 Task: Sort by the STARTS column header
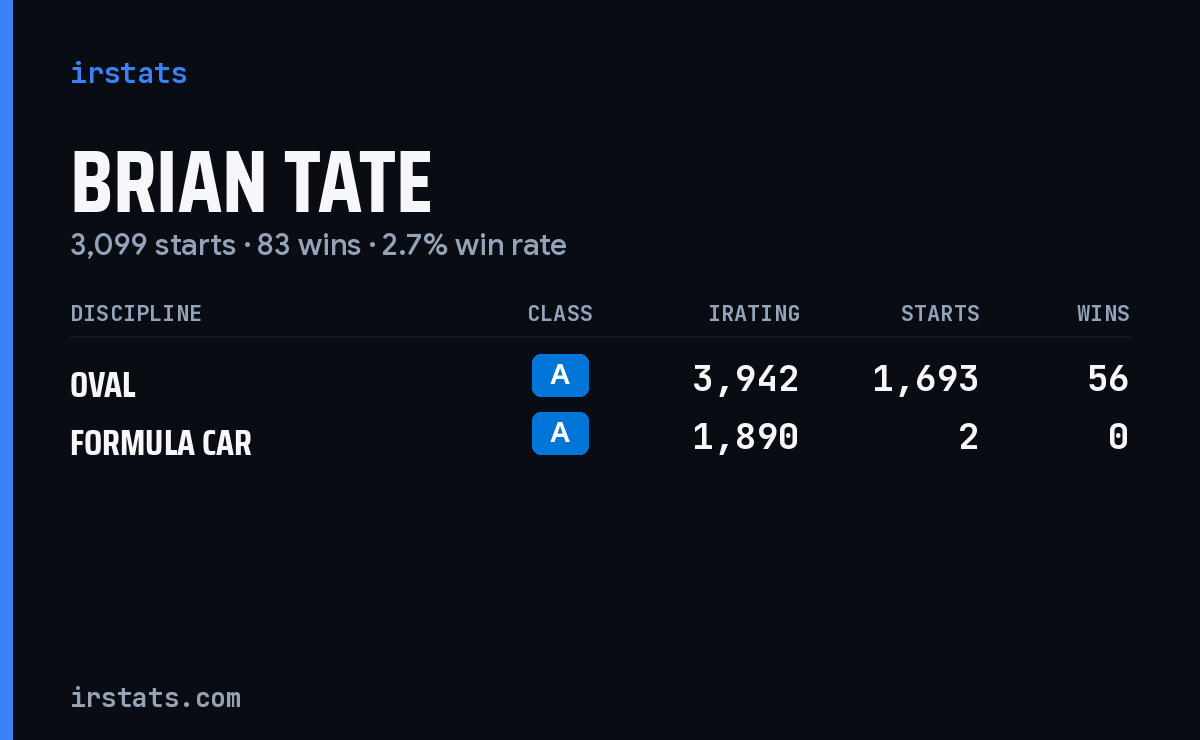(x=940, y=313)
